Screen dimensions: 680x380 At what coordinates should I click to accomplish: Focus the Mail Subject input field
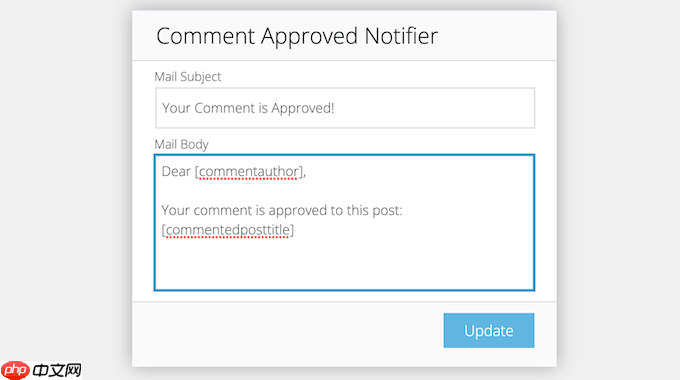[x=345, y=108]
